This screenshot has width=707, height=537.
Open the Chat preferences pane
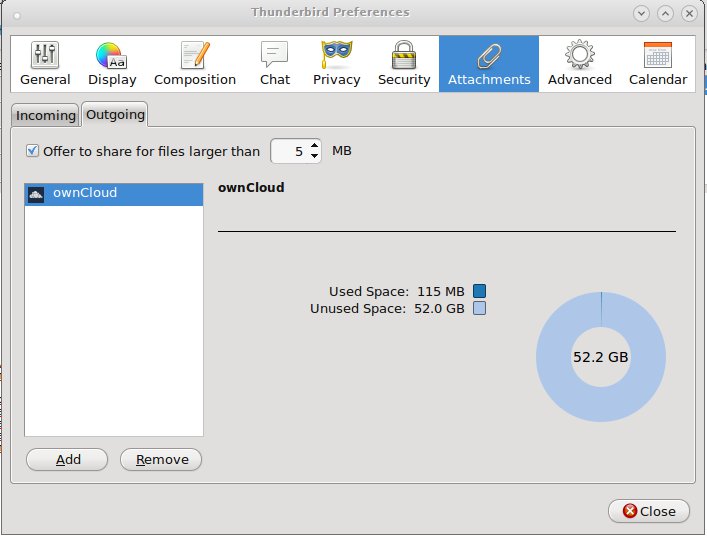click(x=275, y=64)
